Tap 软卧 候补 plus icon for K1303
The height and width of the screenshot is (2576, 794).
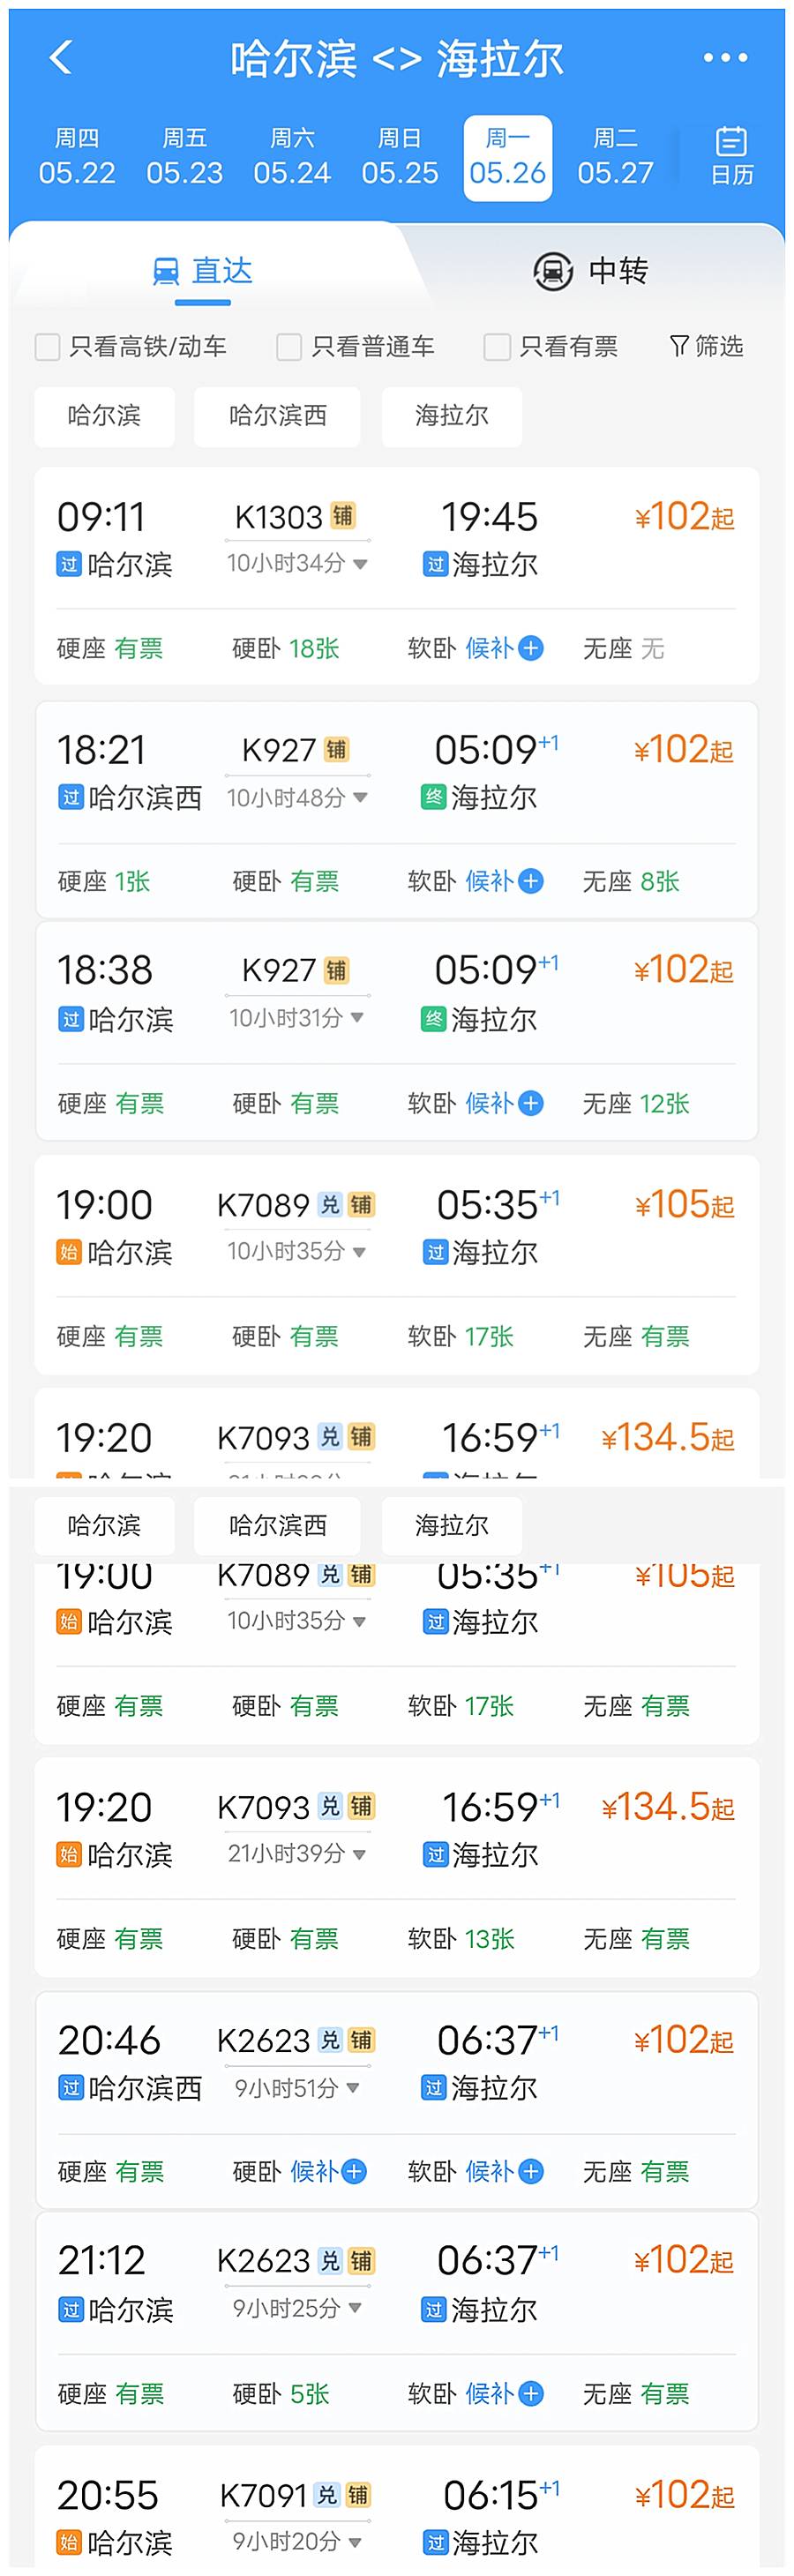[x=532, y=648]
